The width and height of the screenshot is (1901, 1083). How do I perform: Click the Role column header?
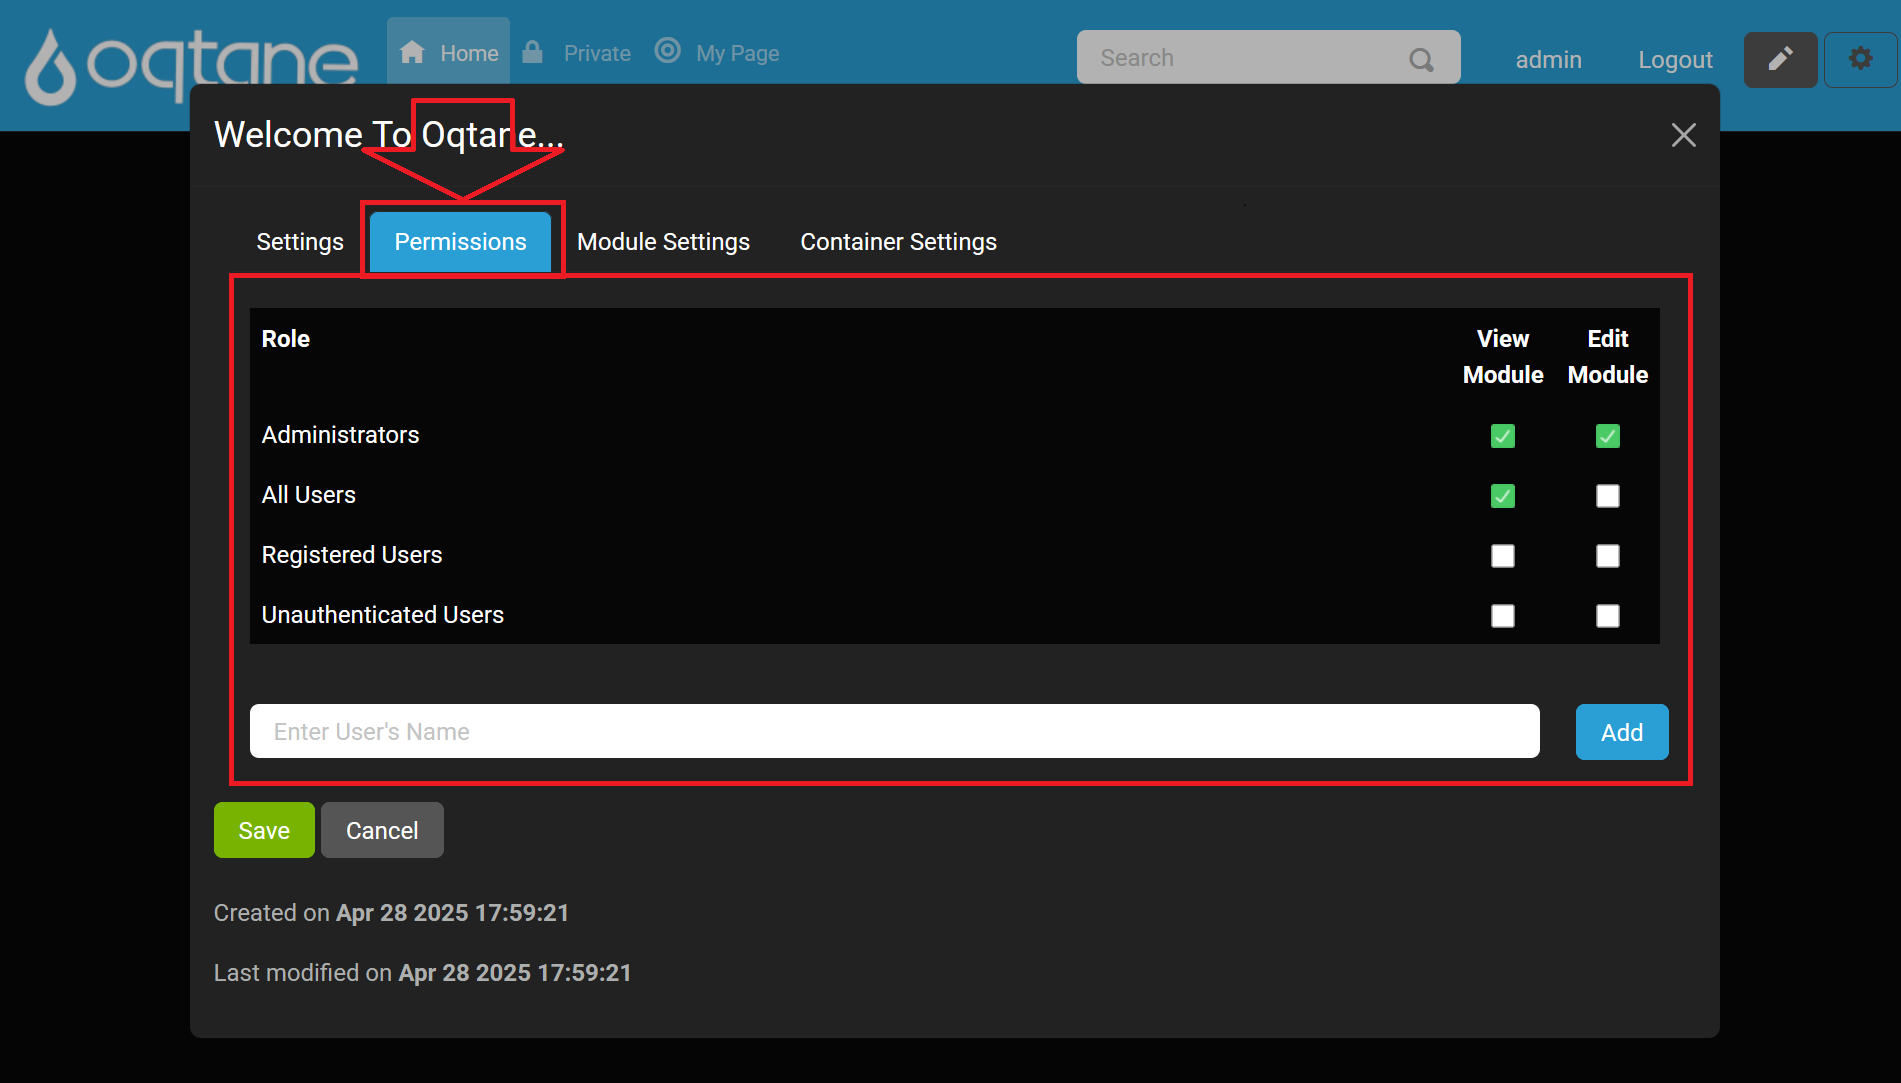(x=286, y=339)
